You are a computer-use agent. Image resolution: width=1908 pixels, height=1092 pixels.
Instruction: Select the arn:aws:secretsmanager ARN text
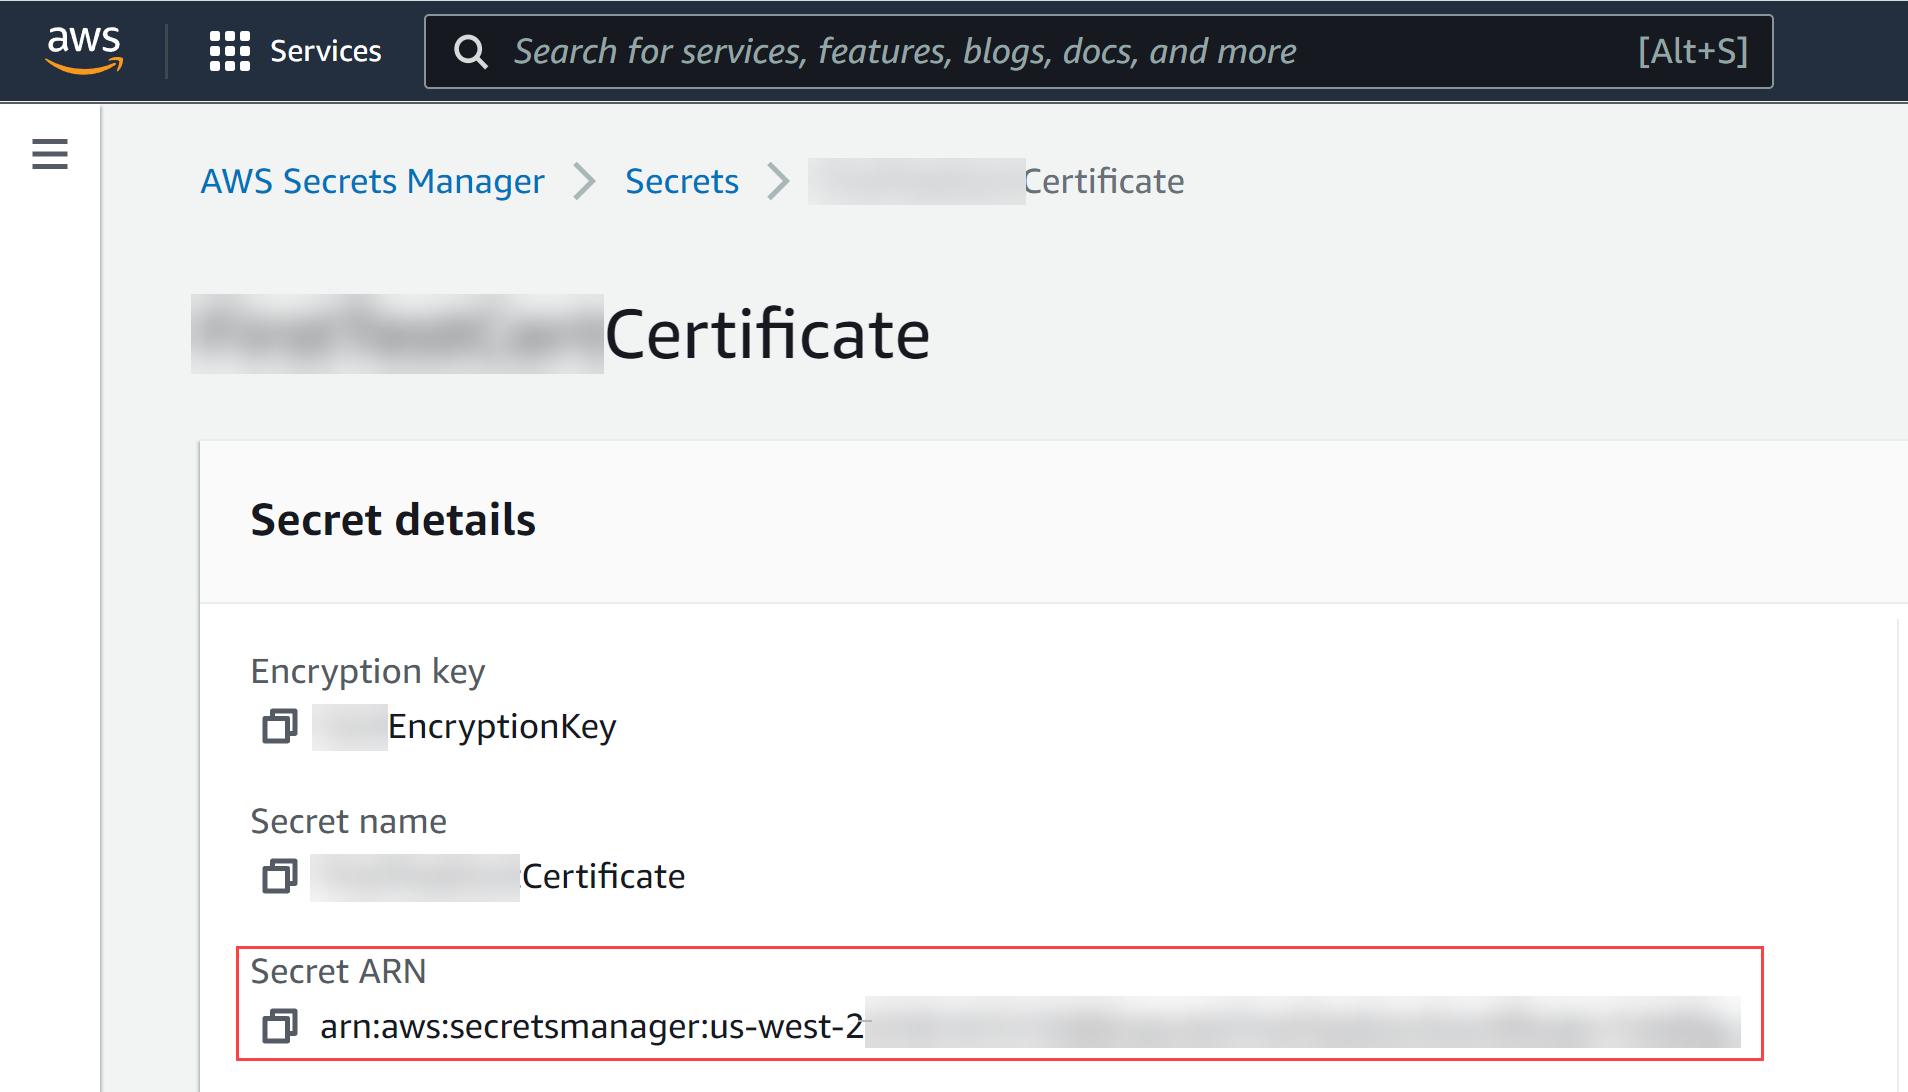(591, 1026)
